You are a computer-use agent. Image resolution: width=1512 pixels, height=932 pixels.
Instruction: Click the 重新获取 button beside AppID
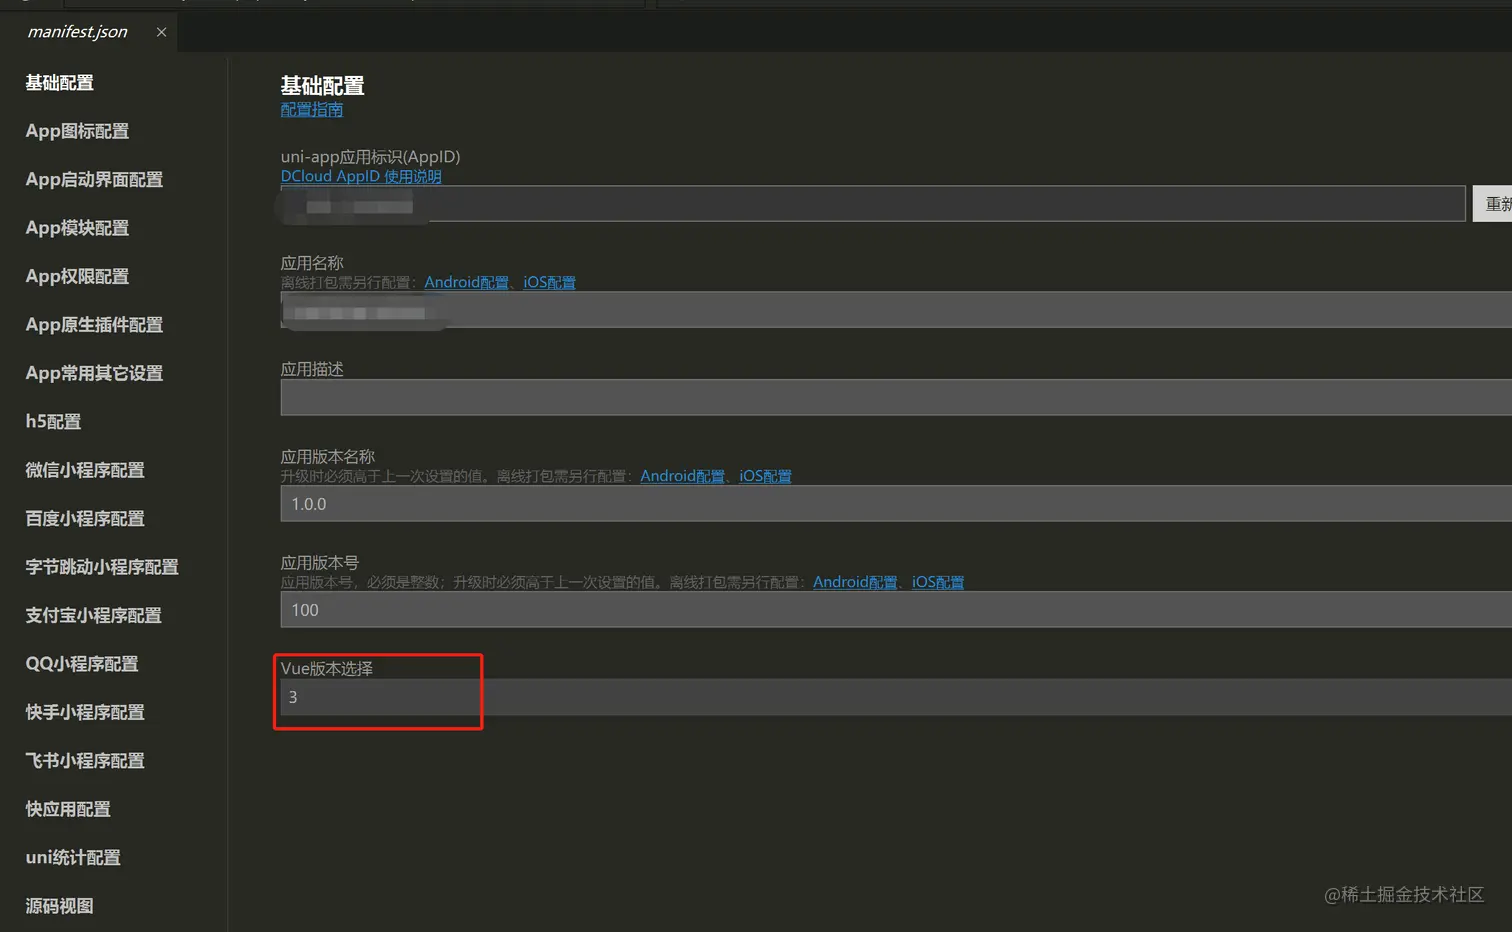click(1492, 204)
